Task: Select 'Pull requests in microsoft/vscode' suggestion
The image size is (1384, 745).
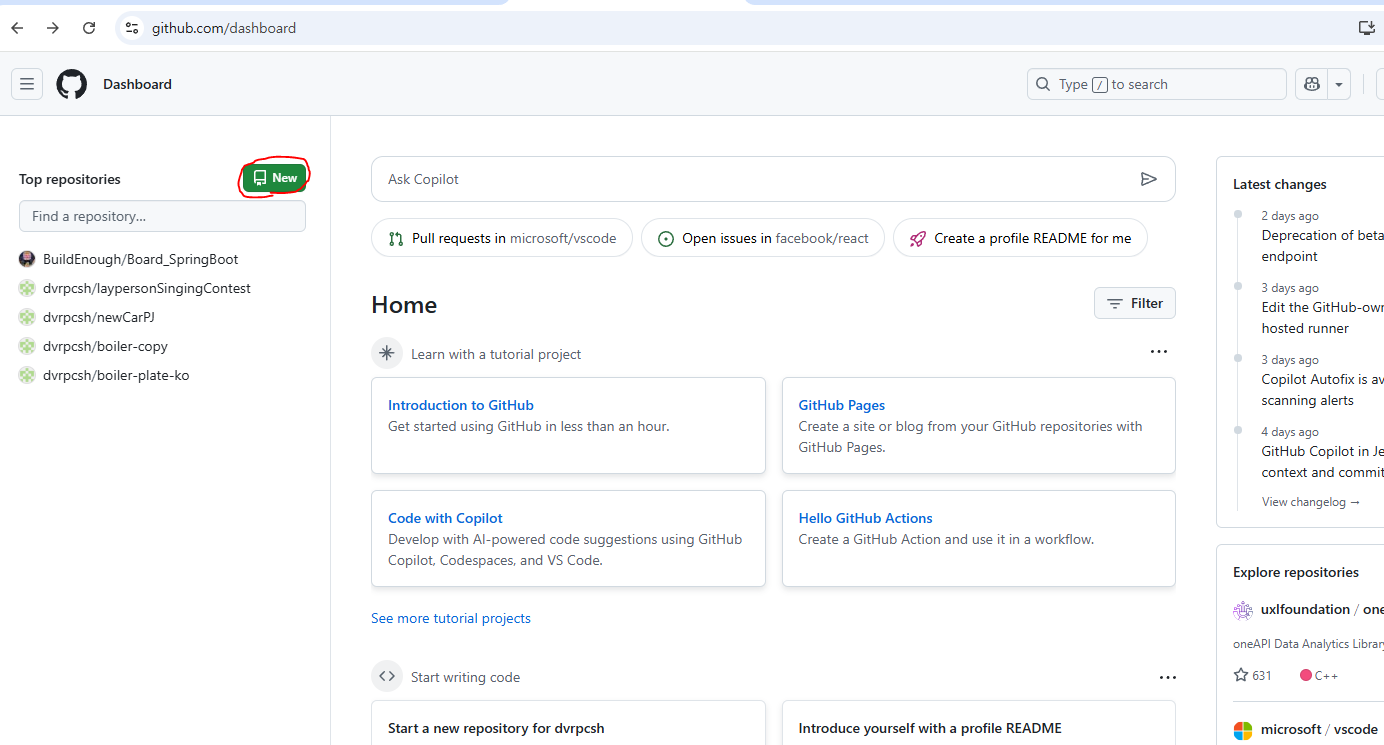Action: coord(502,238)
